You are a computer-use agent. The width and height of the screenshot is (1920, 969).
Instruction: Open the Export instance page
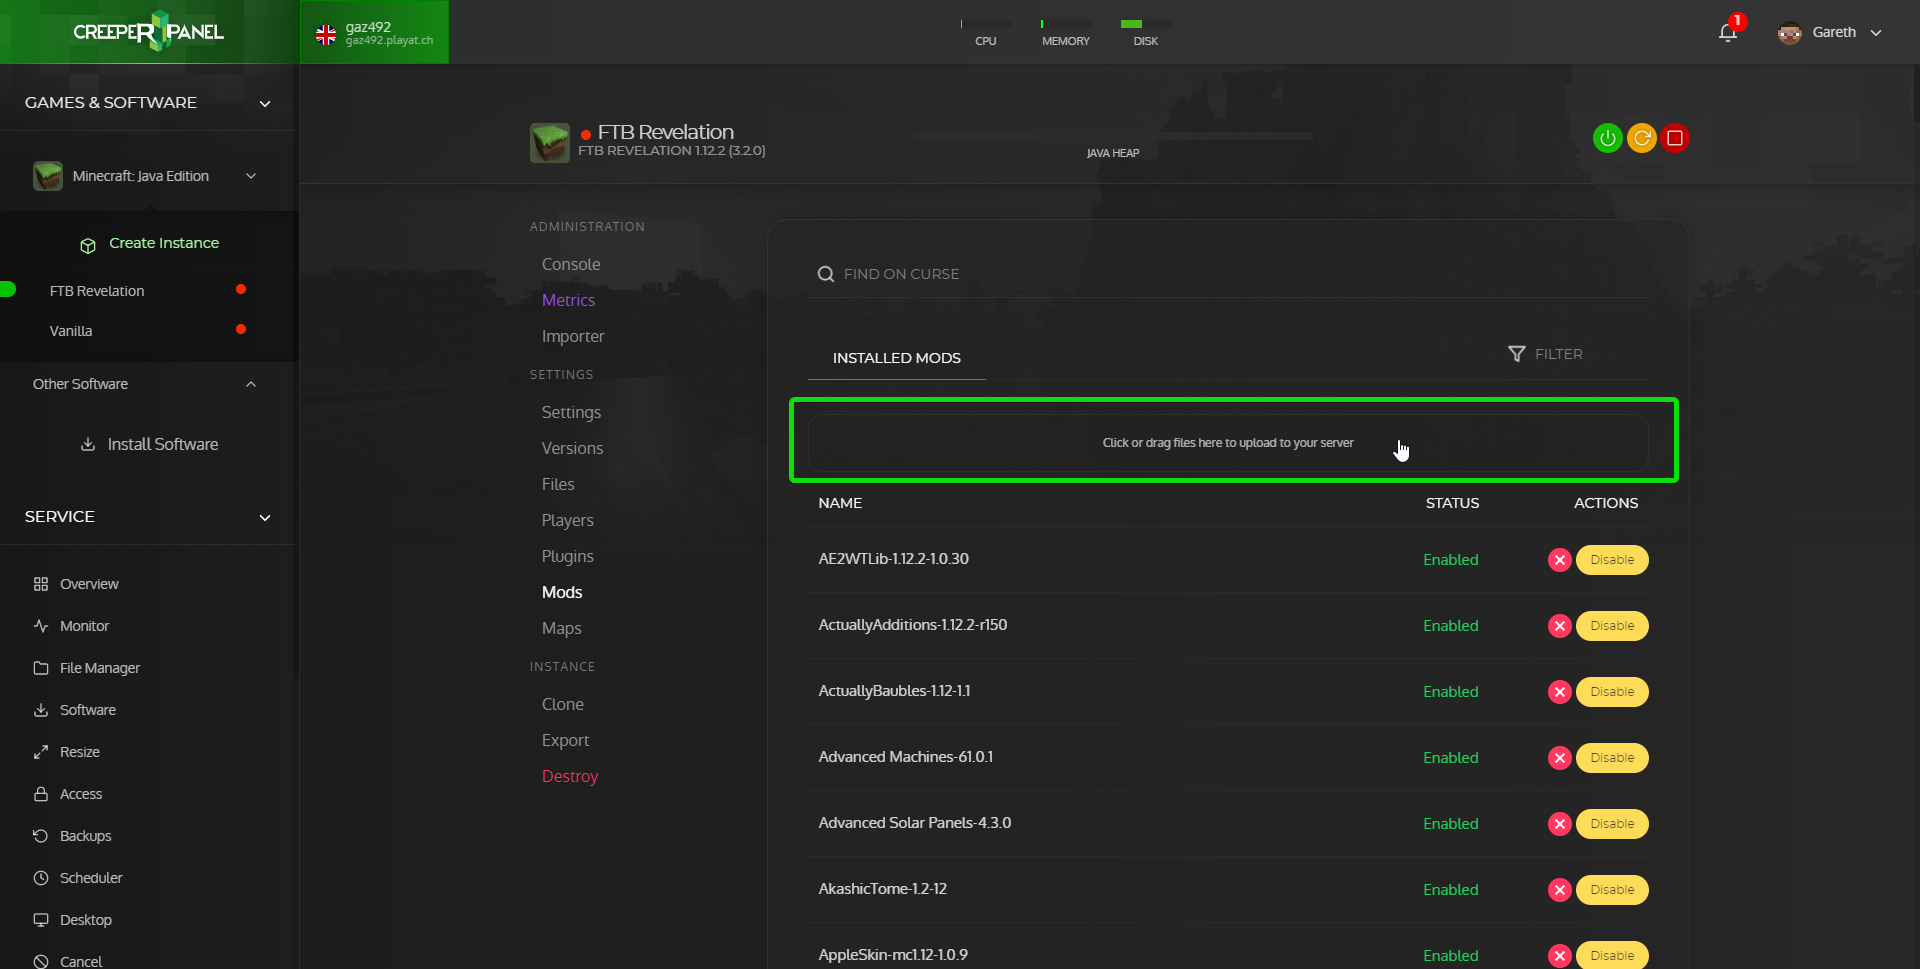click(565, 740)
